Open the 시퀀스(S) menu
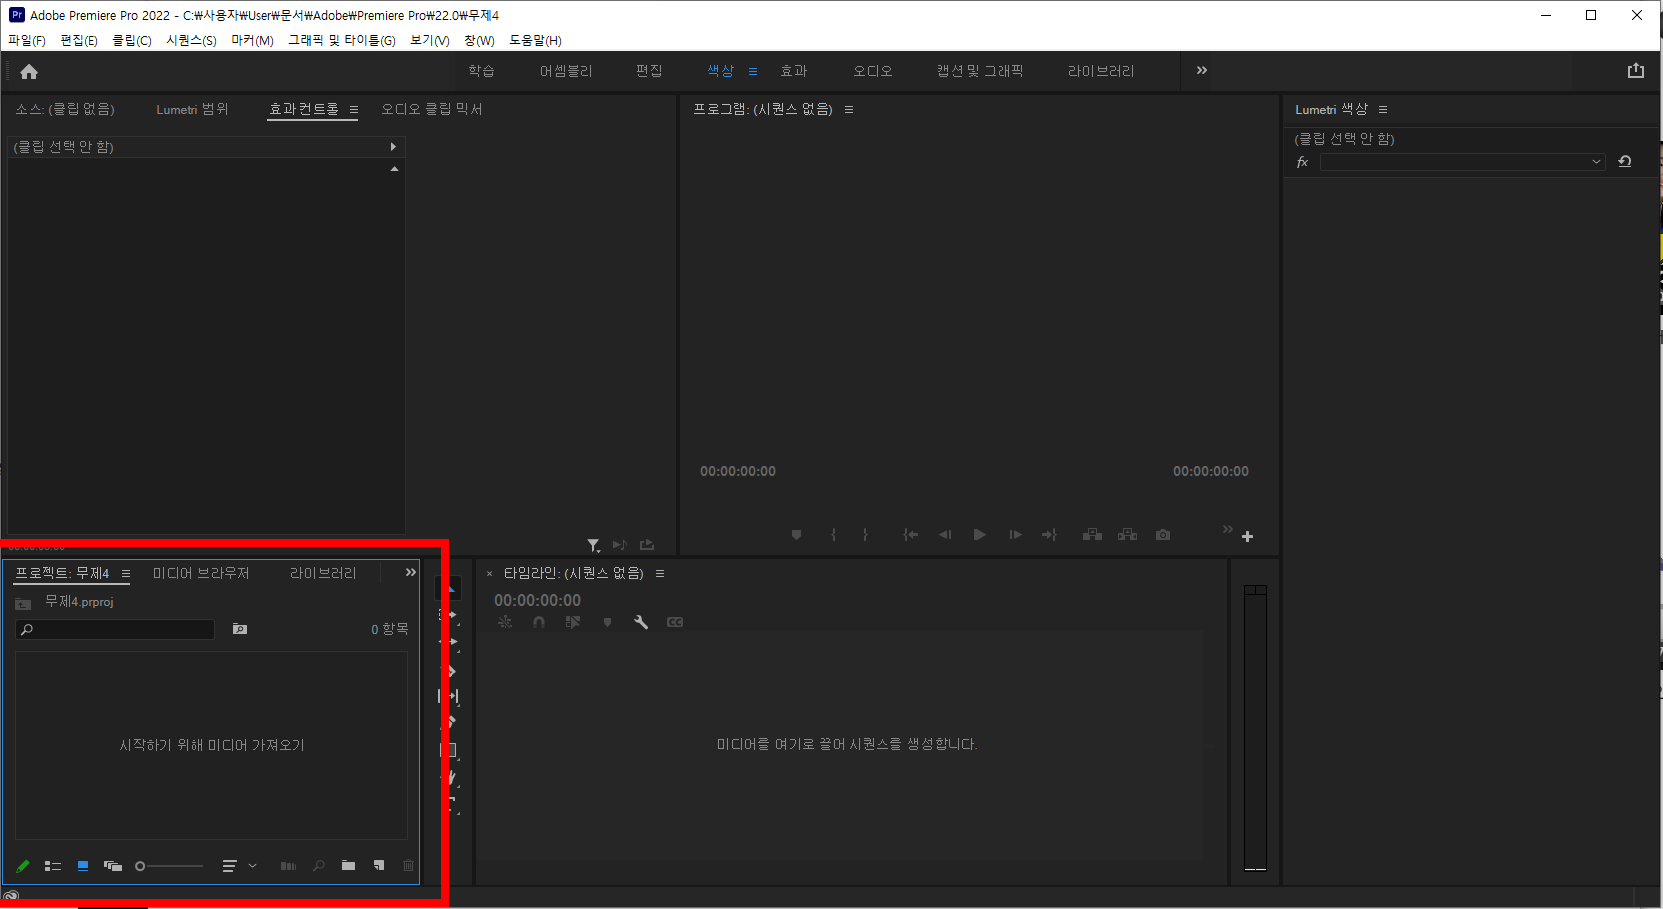 pos(191,40)
